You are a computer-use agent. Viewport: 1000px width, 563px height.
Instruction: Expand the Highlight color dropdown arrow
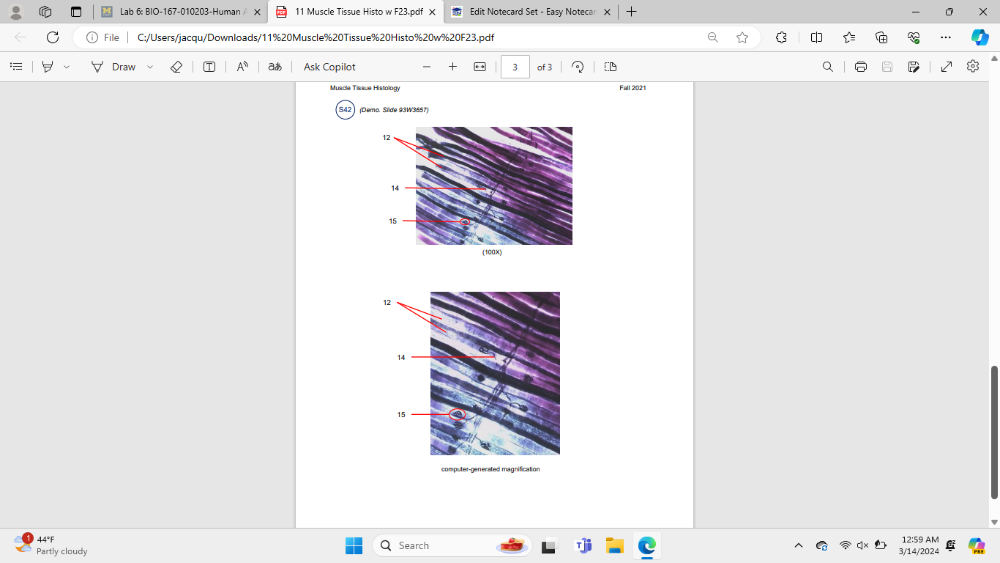point(67,67)
